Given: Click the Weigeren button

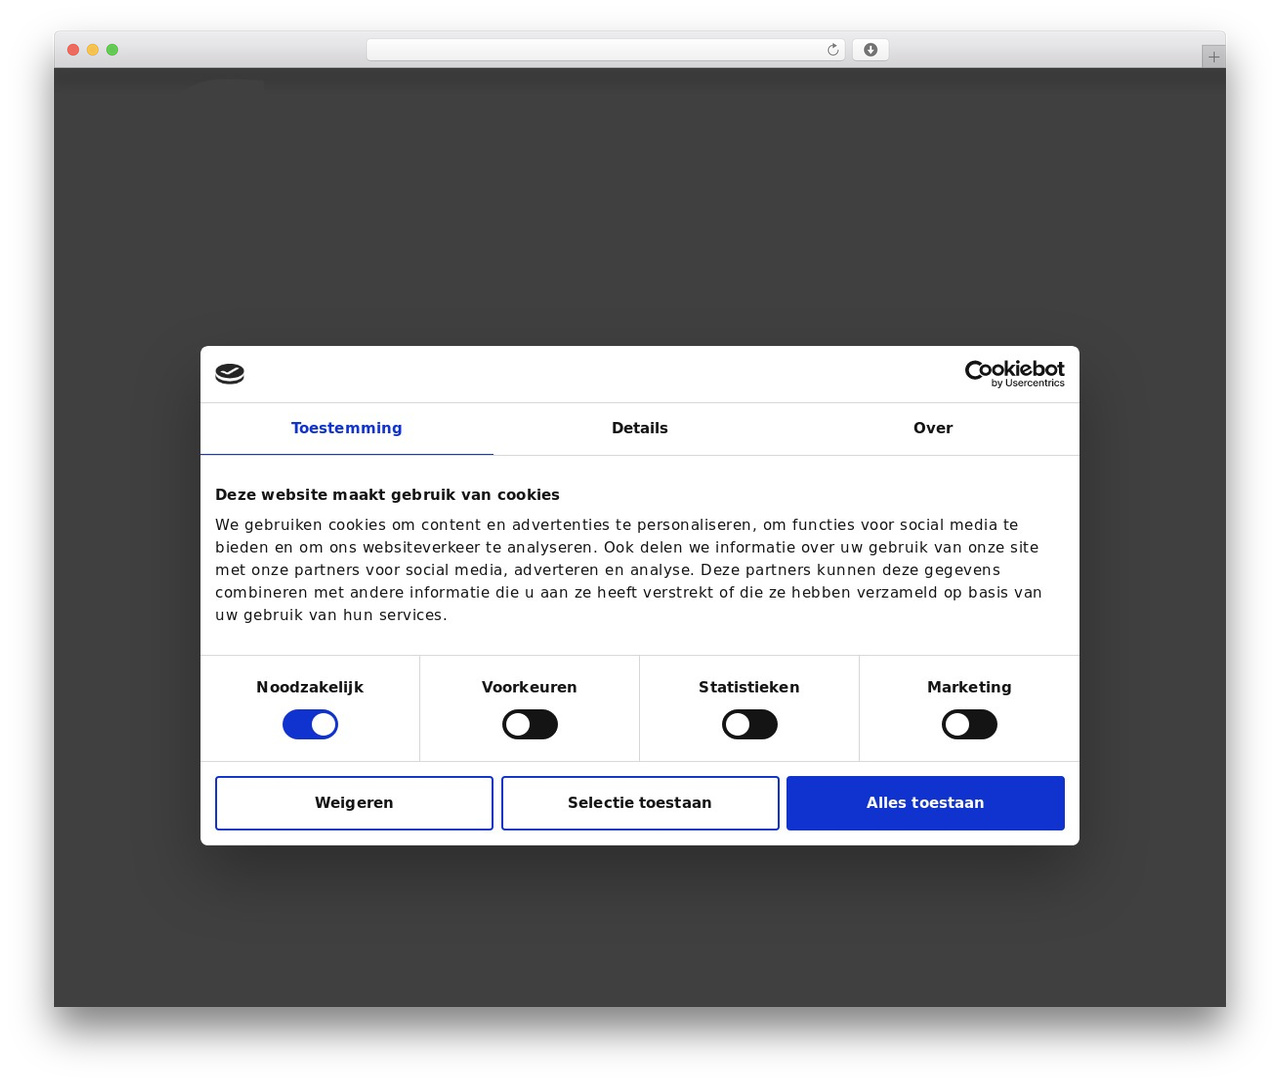Looking at the screenshot, I should pyautogui.click(x=354, y=803).
